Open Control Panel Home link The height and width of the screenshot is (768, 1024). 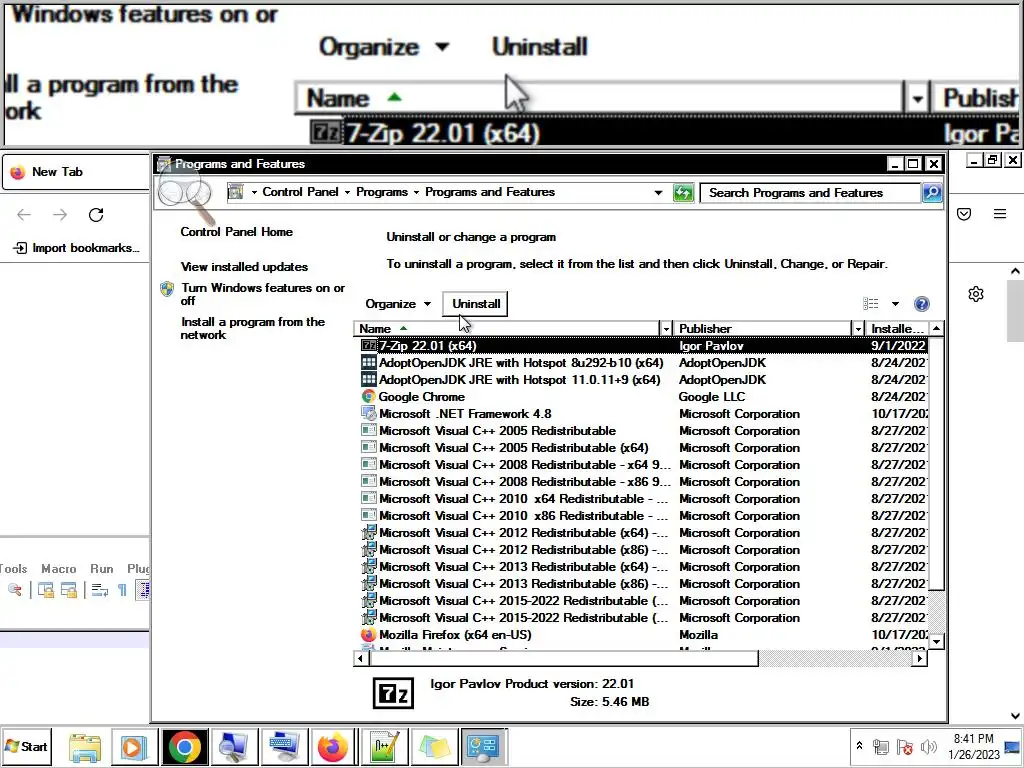point(236,232)
